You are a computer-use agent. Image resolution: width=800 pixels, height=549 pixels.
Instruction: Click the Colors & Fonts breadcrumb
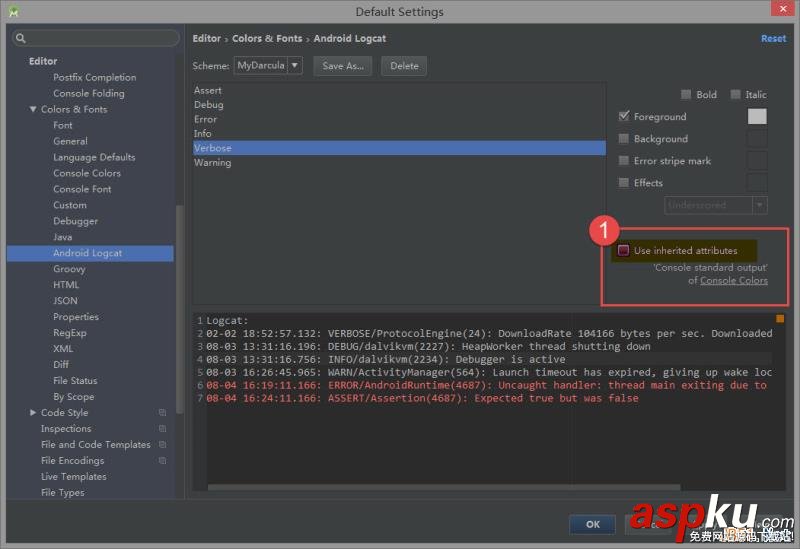(x=267, y=38)
